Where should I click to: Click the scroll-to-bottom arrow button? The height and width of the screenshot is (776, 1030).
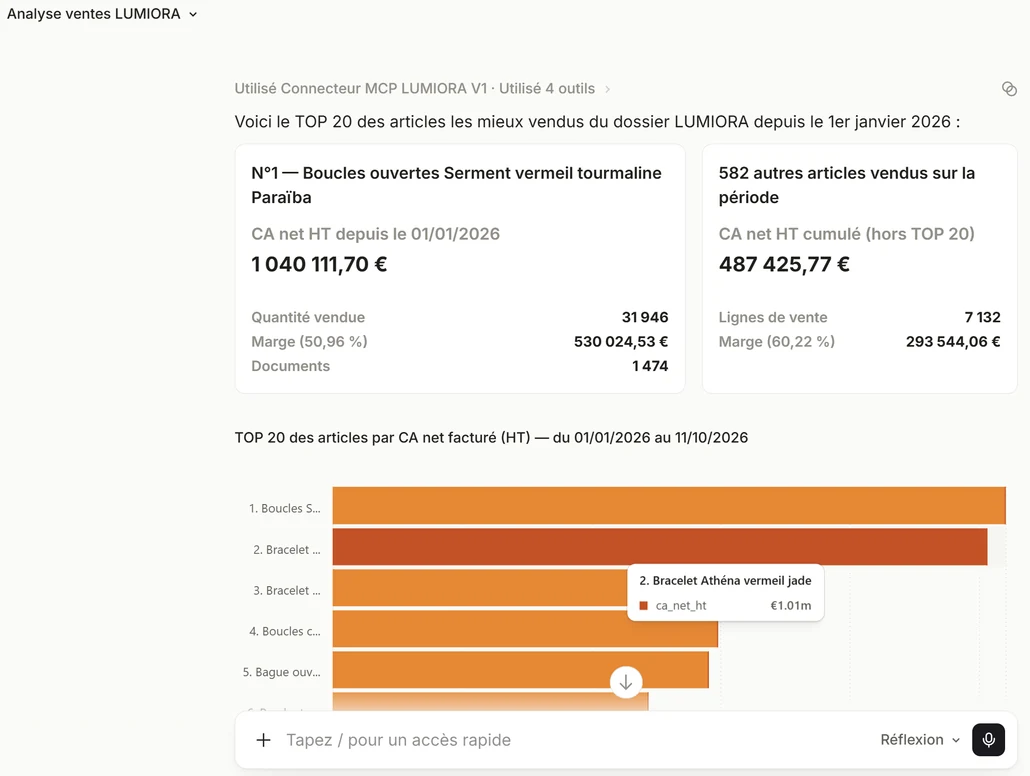pos(626,682)
